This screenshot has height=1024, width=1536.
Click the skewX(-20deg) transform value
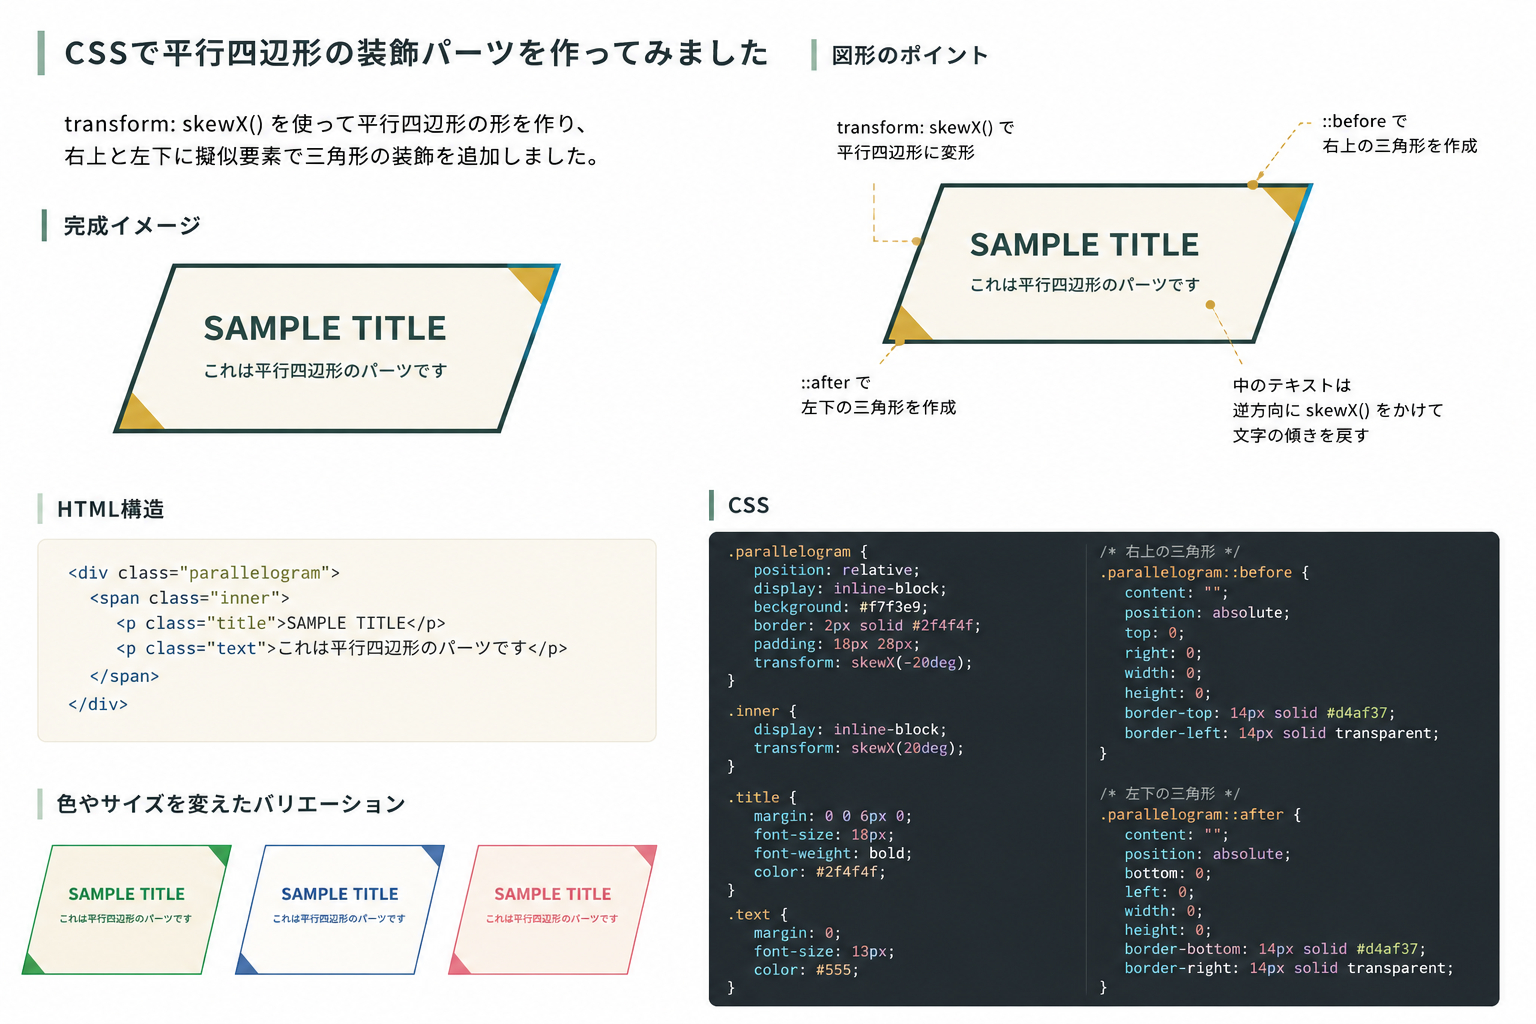click(x=911, y=662)
